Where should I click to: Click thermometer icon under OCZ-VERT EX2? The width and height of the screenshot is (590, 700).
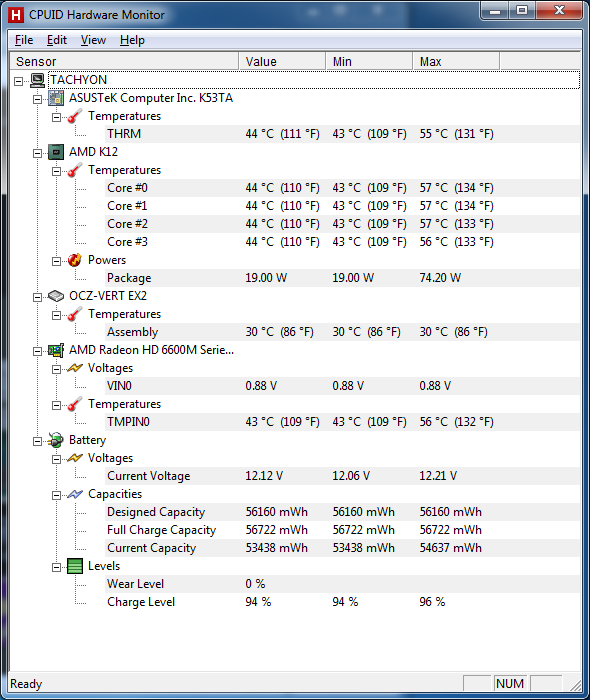coord(75,314)
